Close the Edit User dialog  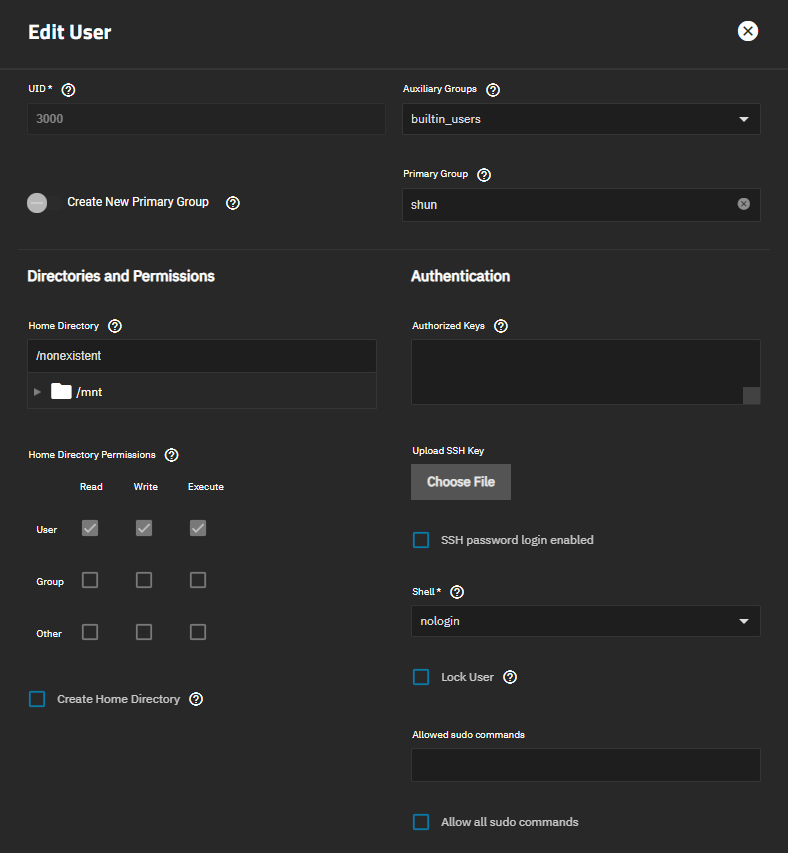pos(747,31)
